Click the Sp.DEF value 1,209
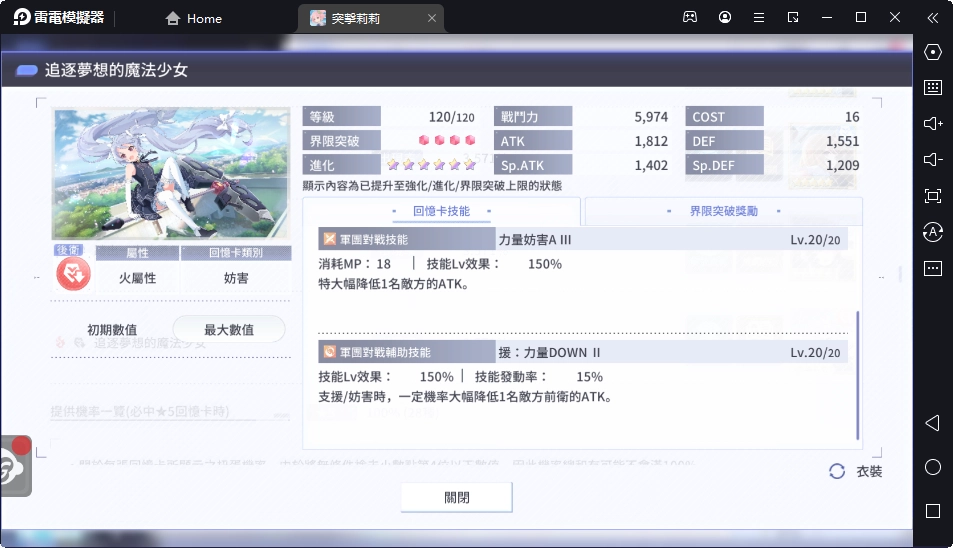 pos(842,165)
